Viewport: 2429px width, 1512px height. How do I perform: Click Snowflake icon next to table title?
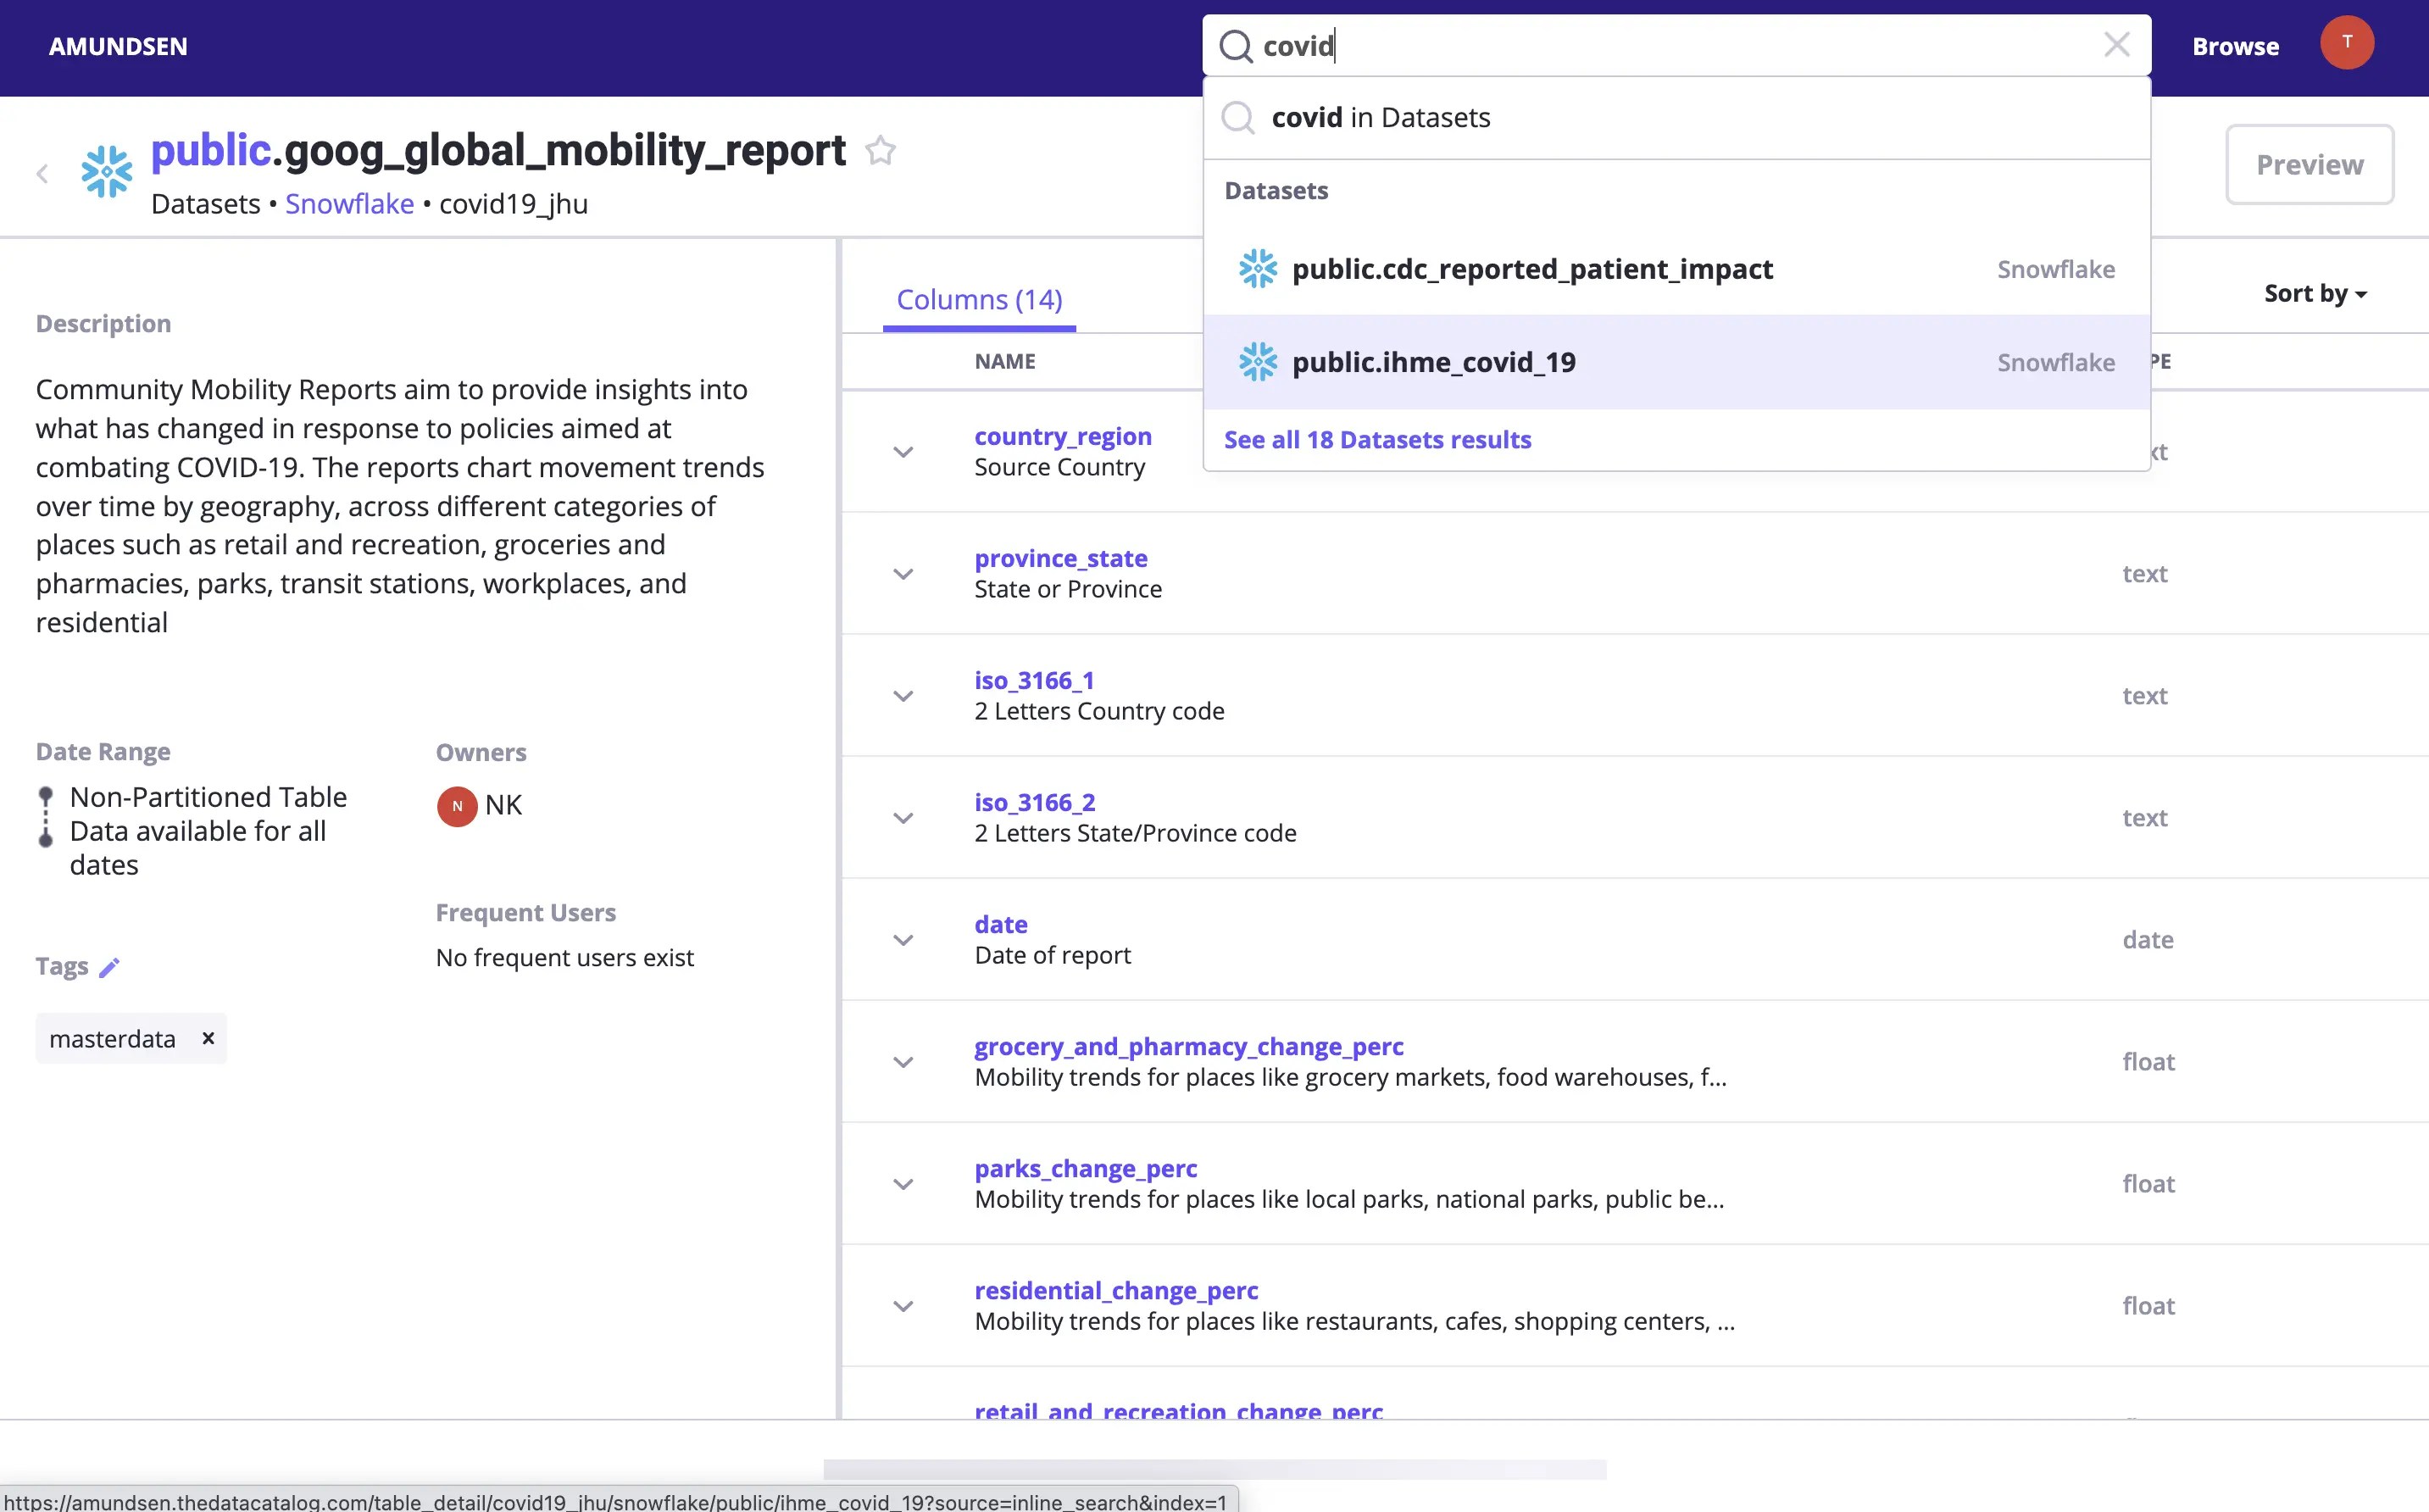(107, 172)
